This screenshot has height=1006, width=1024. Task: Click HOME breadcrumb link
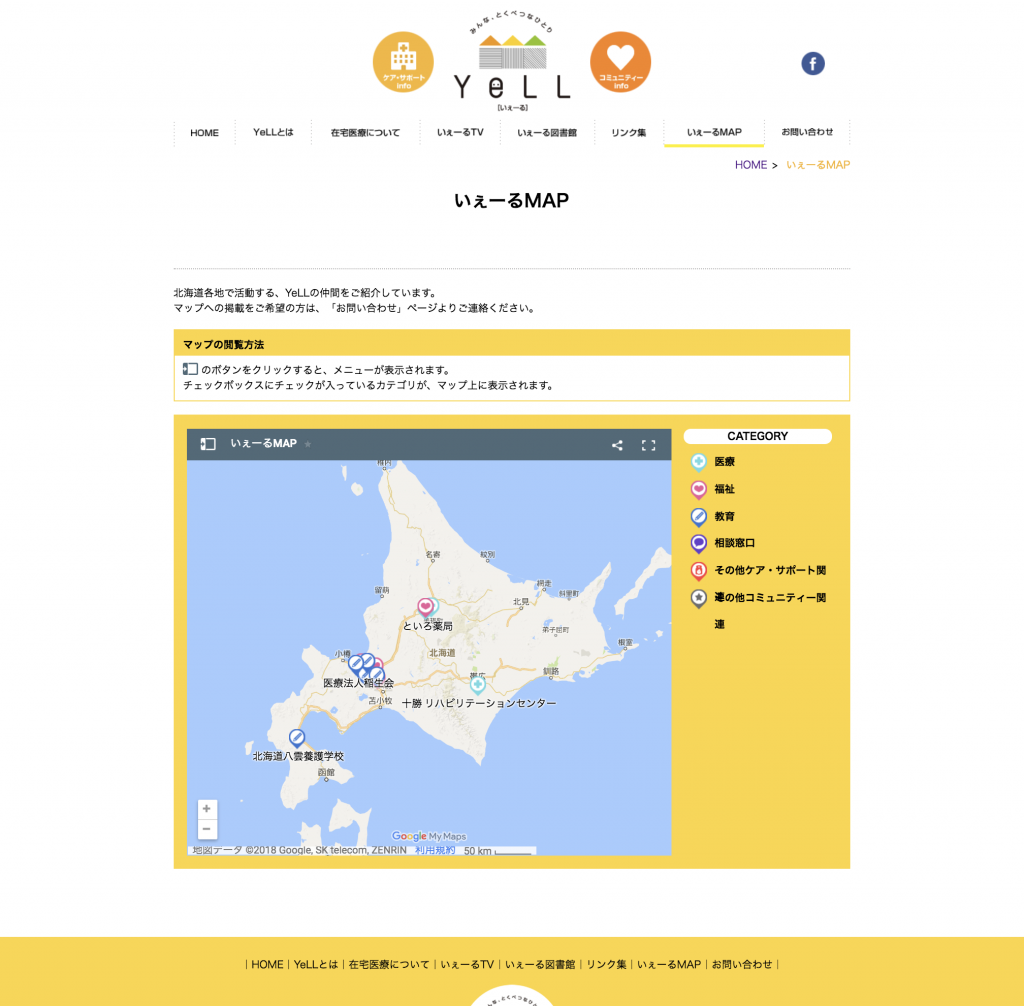click(x=750, y=165)
